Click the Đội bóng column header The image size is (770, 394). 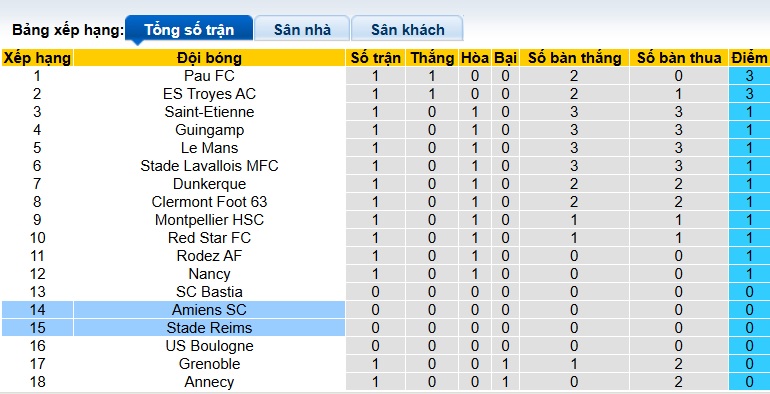tap(209, 58)
